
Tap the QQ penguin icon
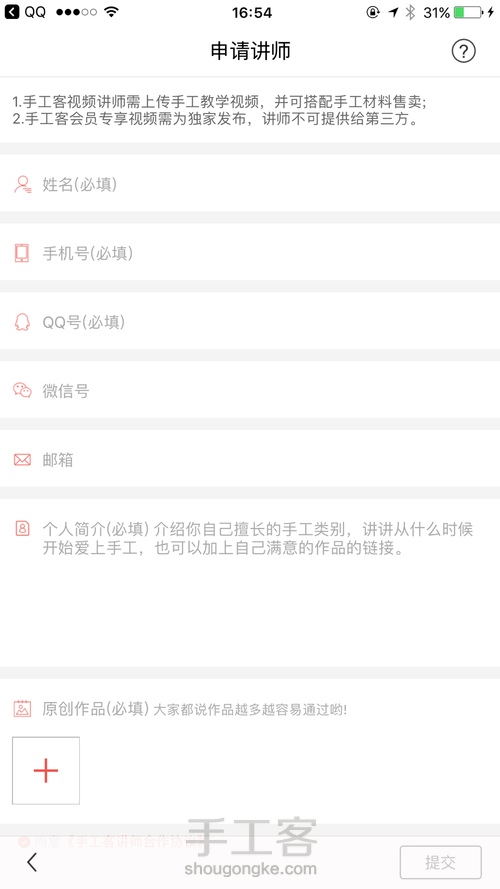[22, 322]
